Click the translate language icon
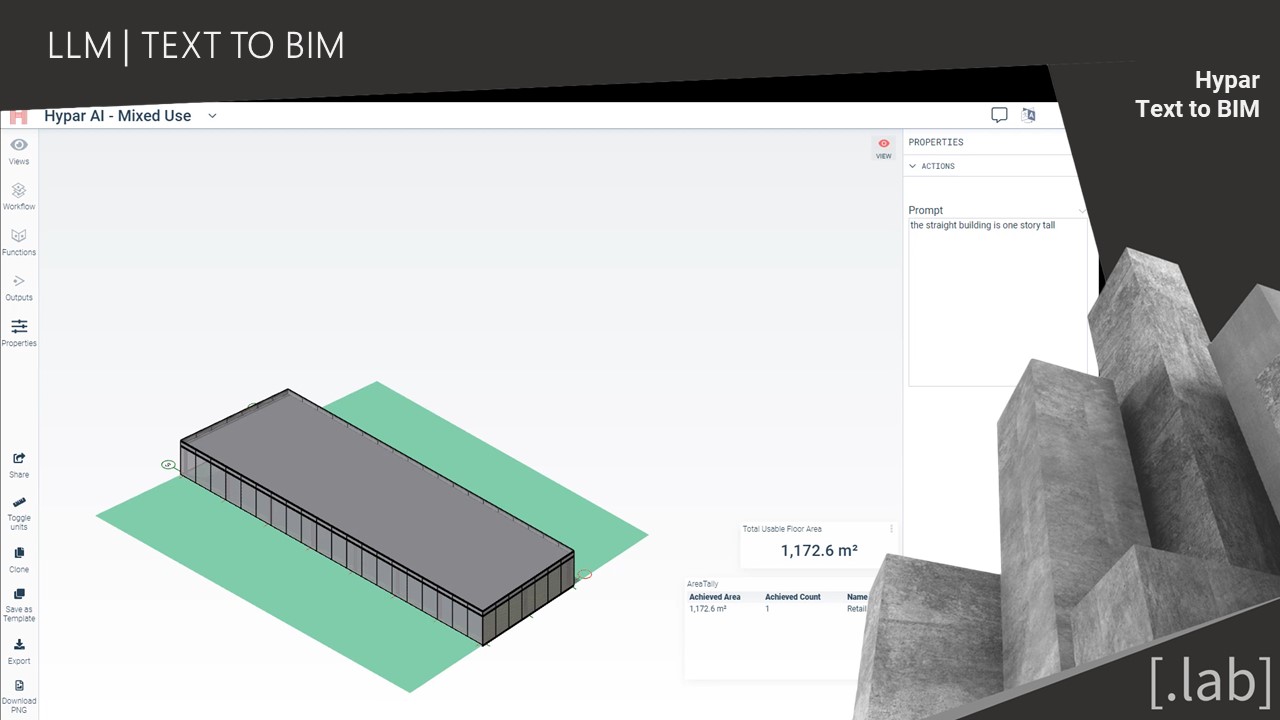The width and height of the screenshot is (1280, 720). click(x=1028, y=115)
